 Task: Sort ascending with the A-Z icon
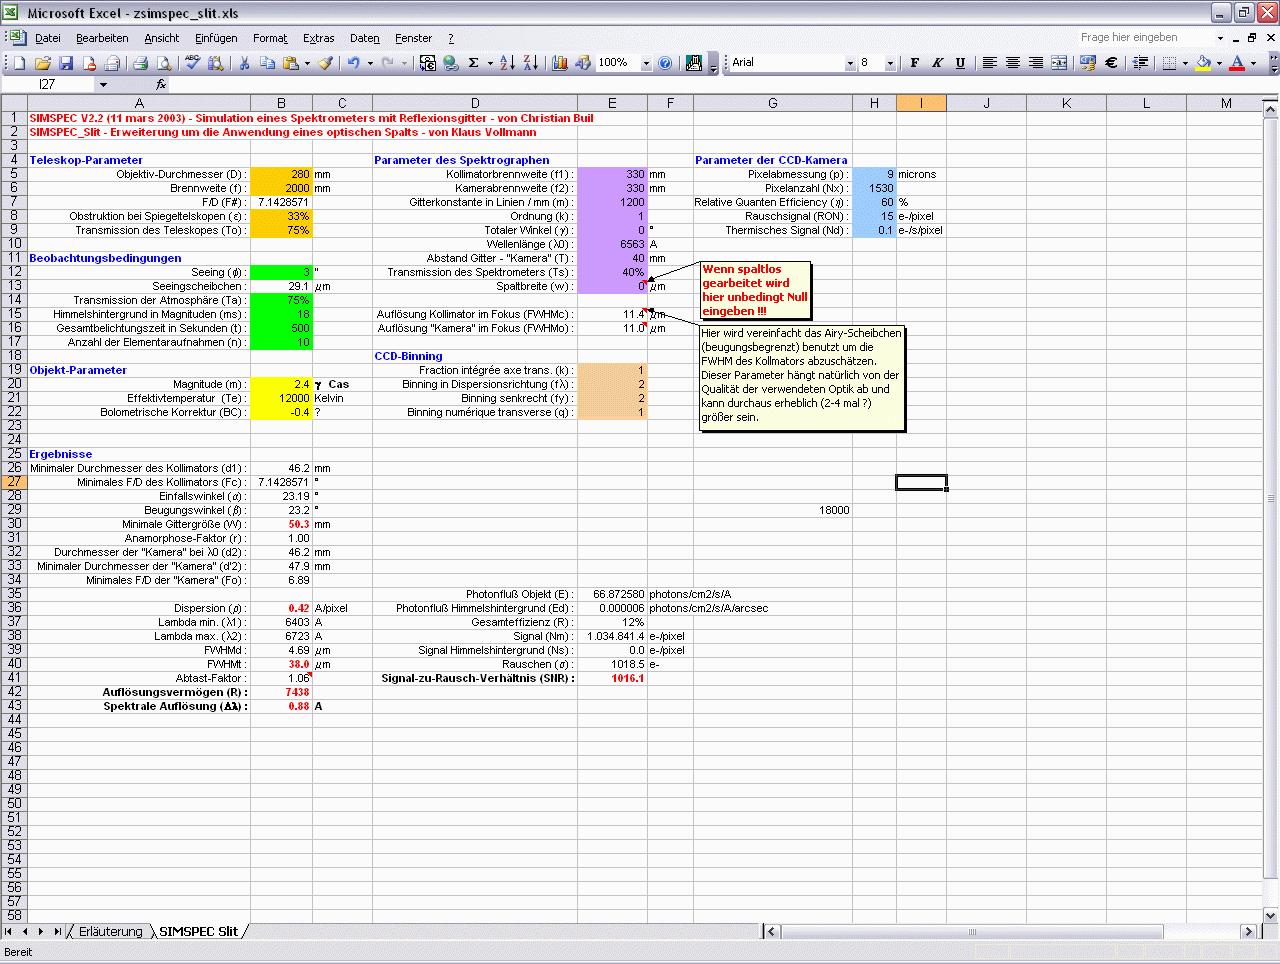pyautogui.click(x=507, y=63)
